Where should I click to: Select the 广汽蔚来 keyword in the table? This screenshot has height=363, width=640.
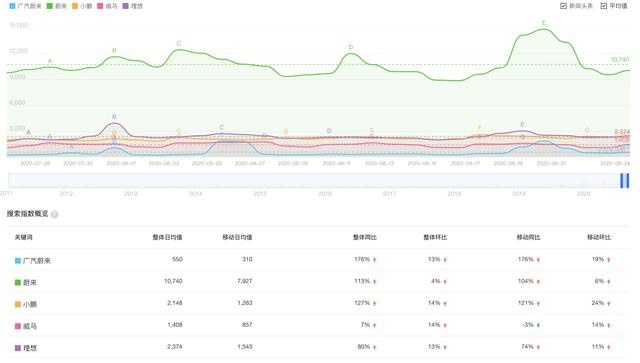[37, 261]
